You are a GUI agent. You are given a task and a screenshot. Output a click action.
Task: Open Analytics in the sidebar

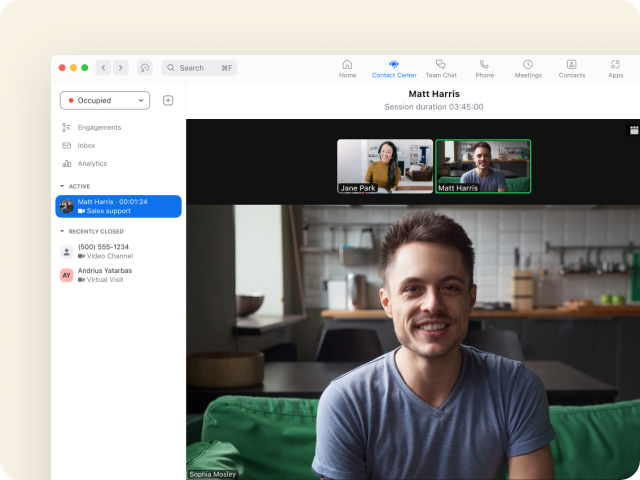coord(92,163)
